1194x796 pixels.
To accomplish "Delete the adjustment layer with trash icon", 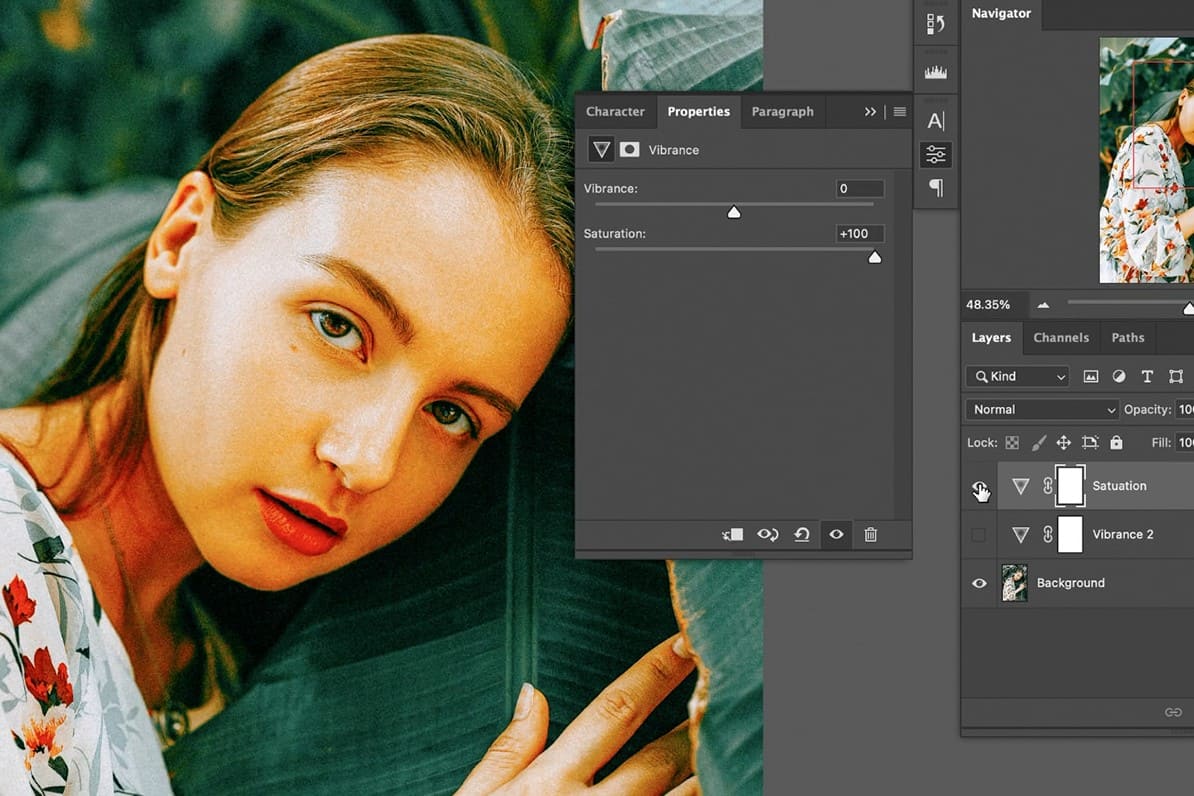I will pos(870,535).
